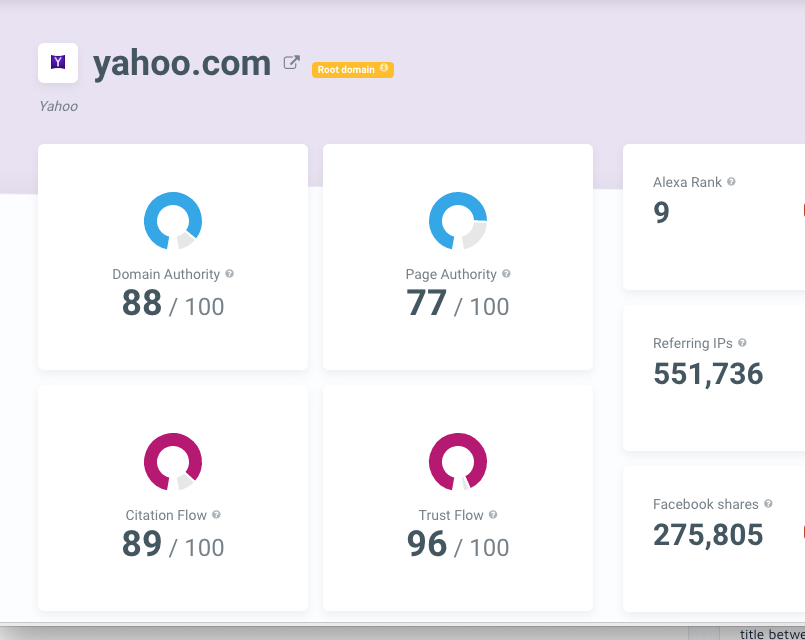The image size is (805, 640).
Task: Click the Facebook shares count 275,805
Action: [707, 534]
